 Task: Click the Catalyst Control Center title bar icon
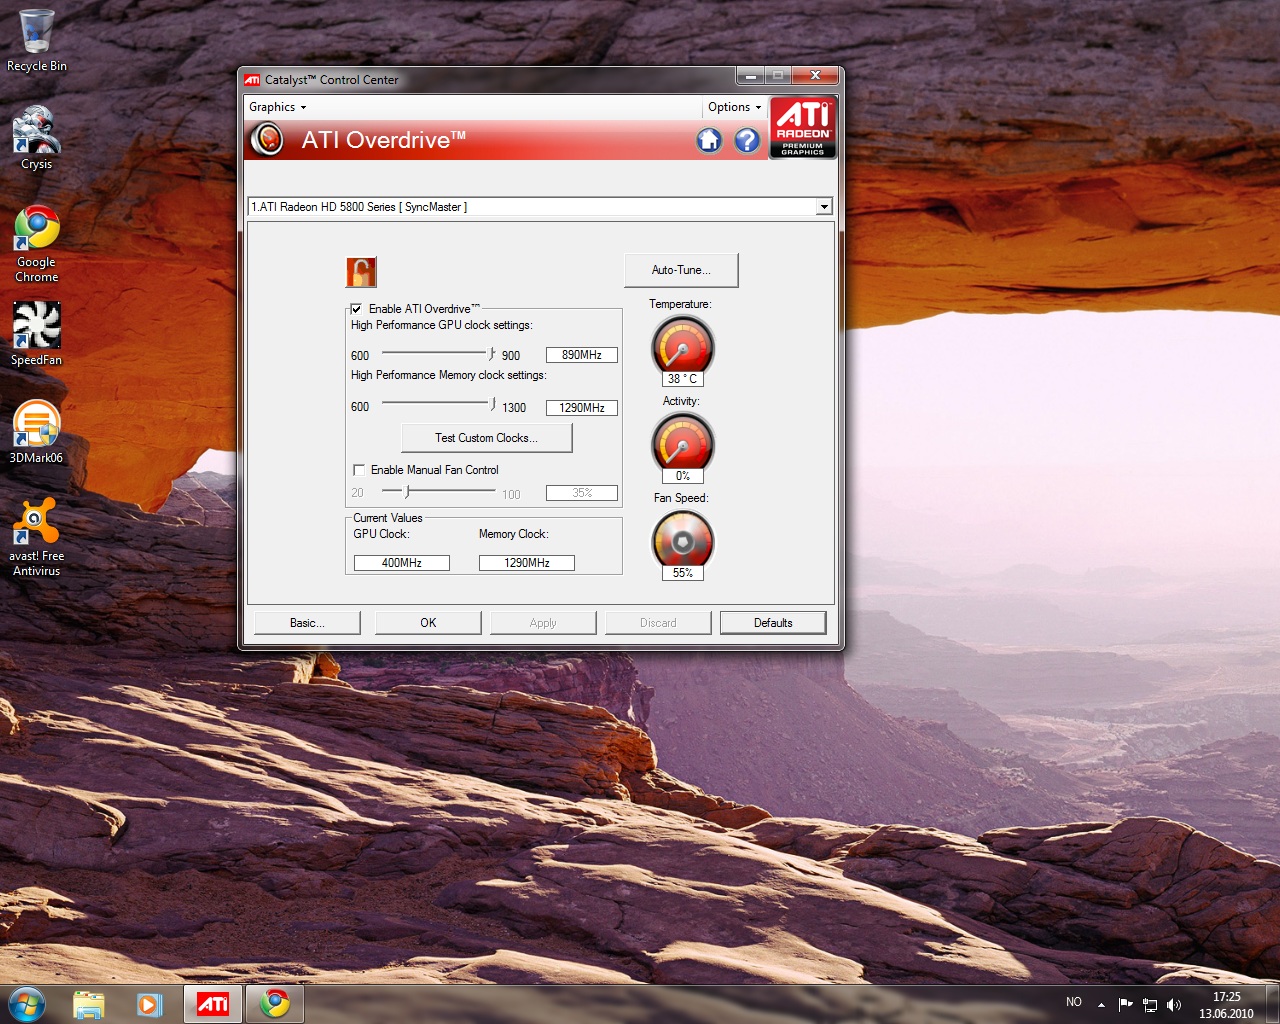[x=253, y=80]
